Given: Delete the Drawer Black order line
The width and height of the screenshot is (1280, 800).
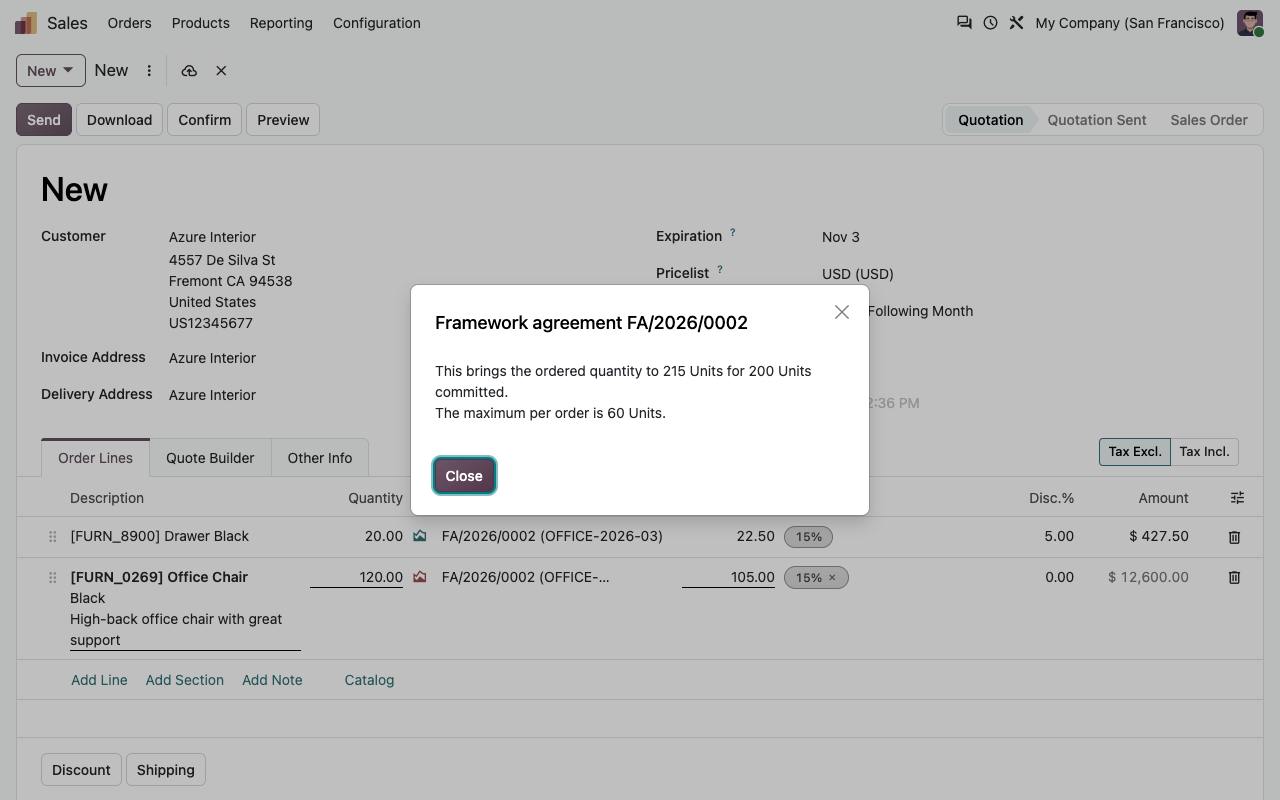Looking at the screenshot, I should click(1234, 537).
